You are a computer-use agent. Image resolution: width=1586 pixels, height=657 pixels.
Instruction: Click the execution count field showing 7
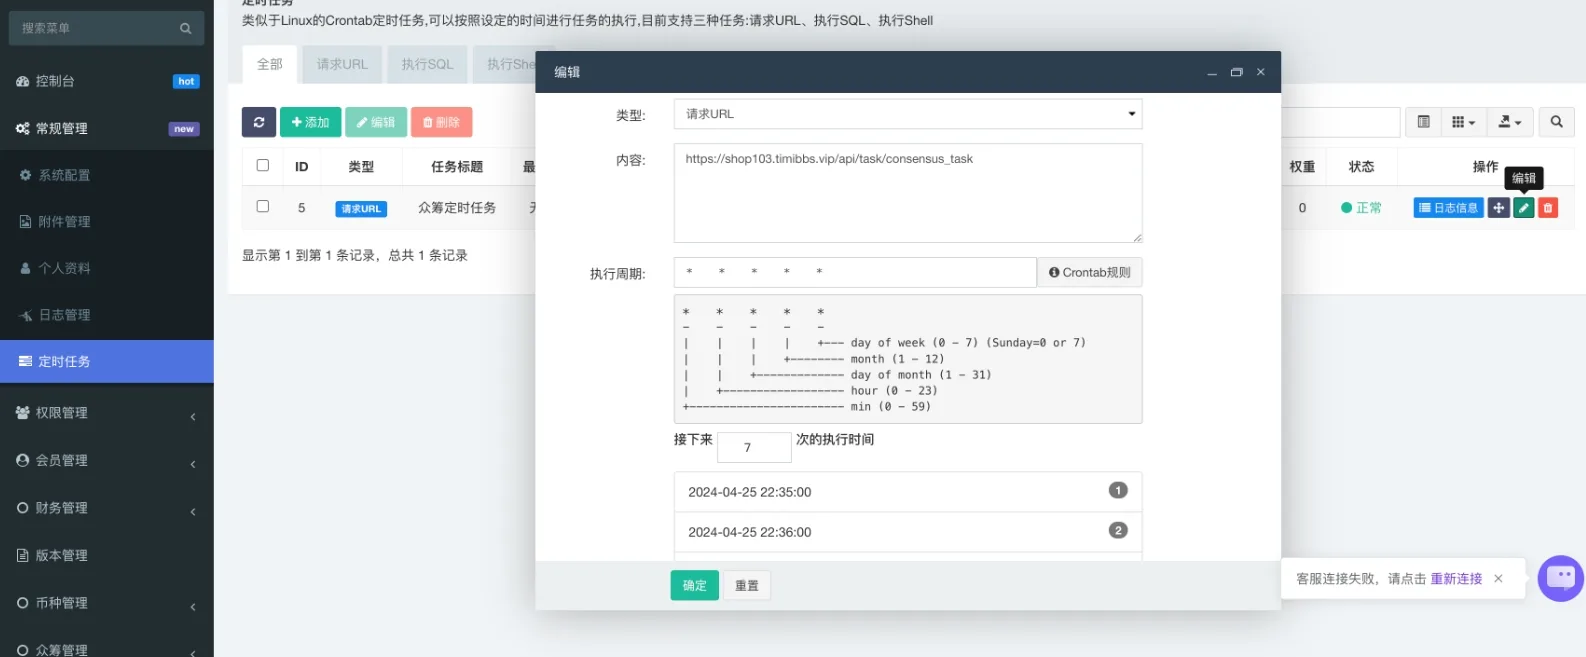click(x=754, y=447)
